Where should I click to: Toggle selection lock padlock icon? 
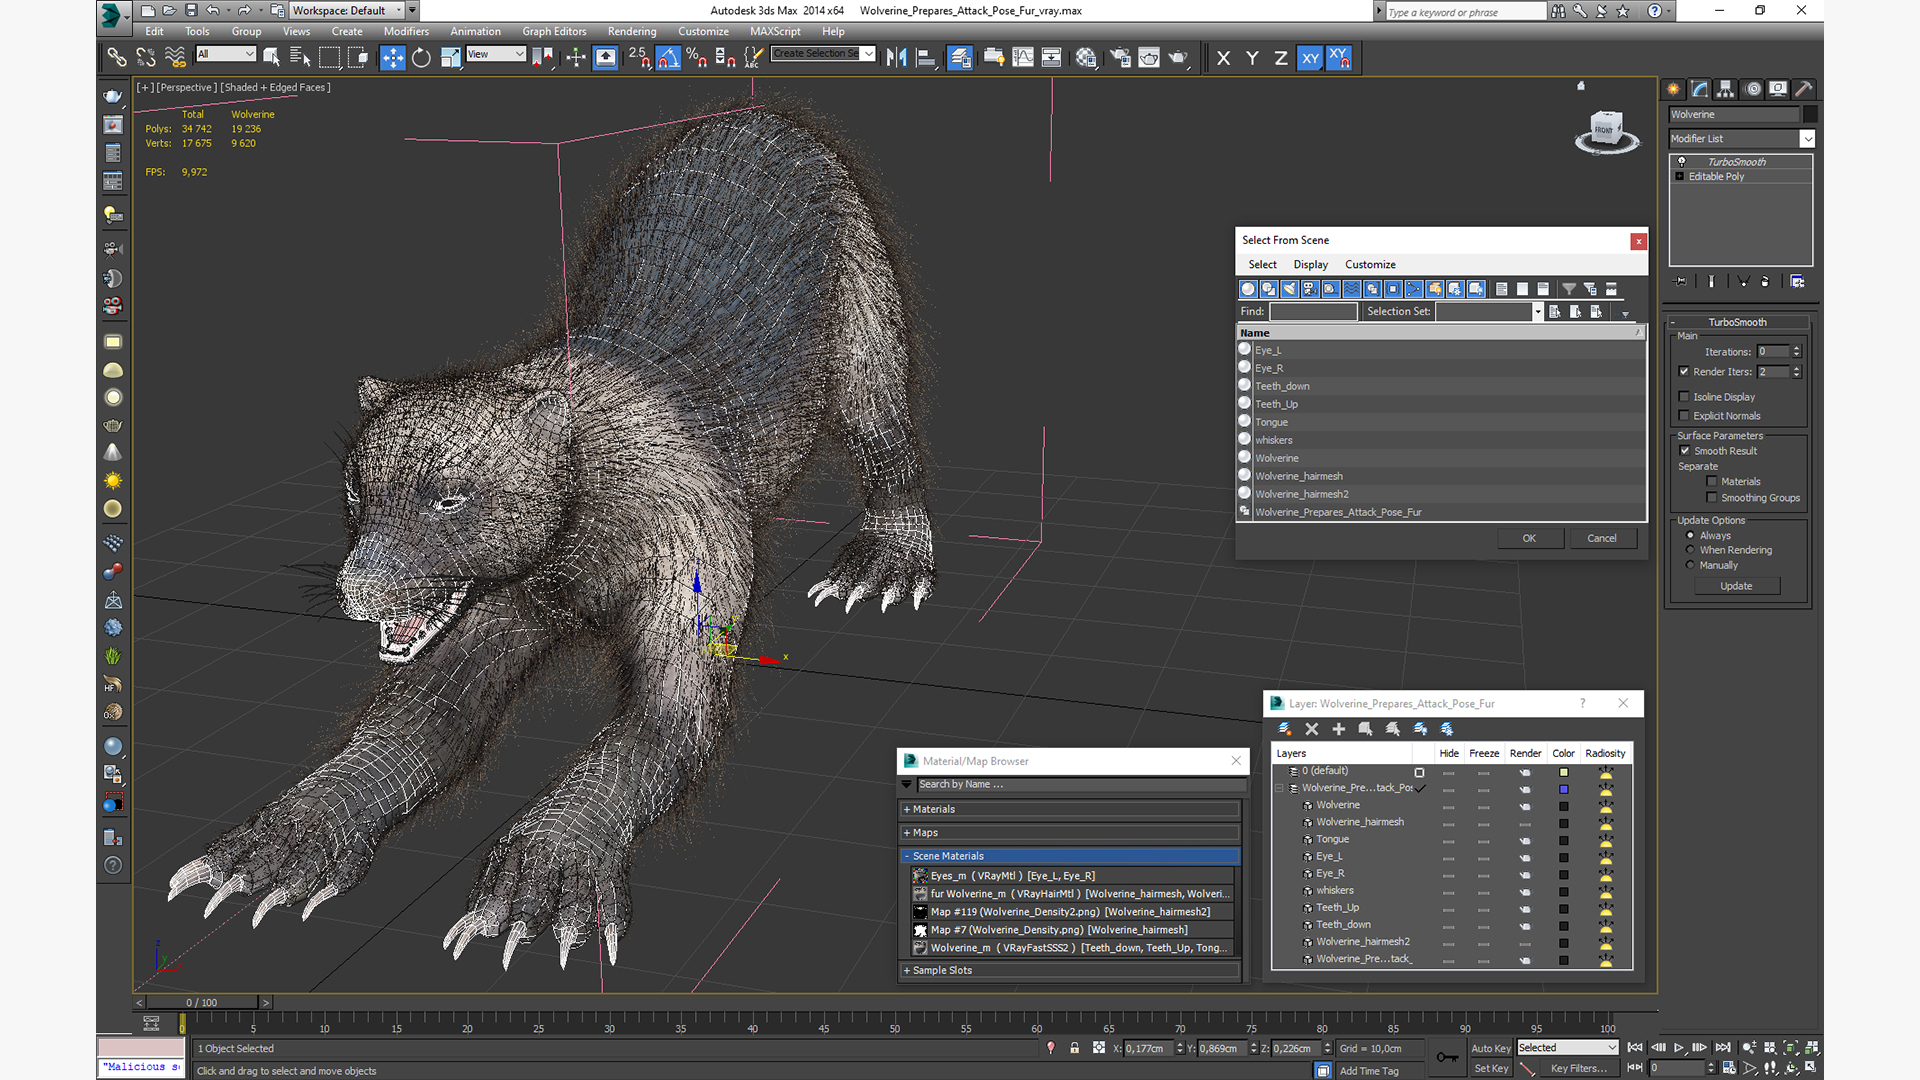pos(1075,1048)
